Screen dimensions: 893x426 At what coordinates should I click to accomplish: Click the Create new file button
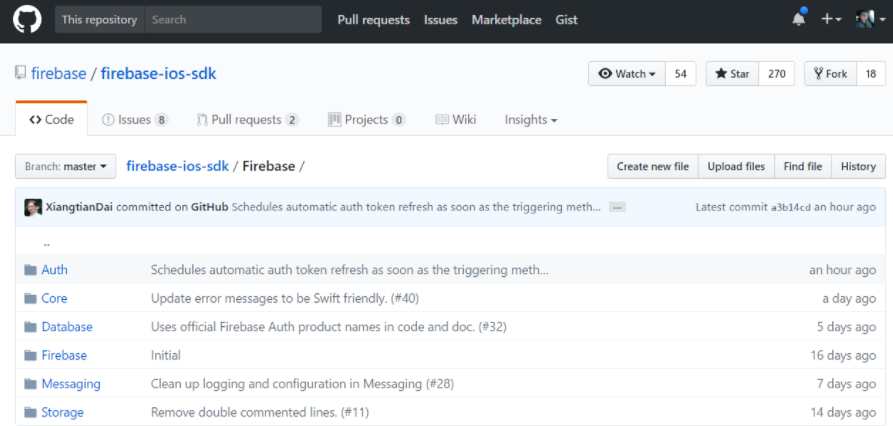tap(652, 167)
